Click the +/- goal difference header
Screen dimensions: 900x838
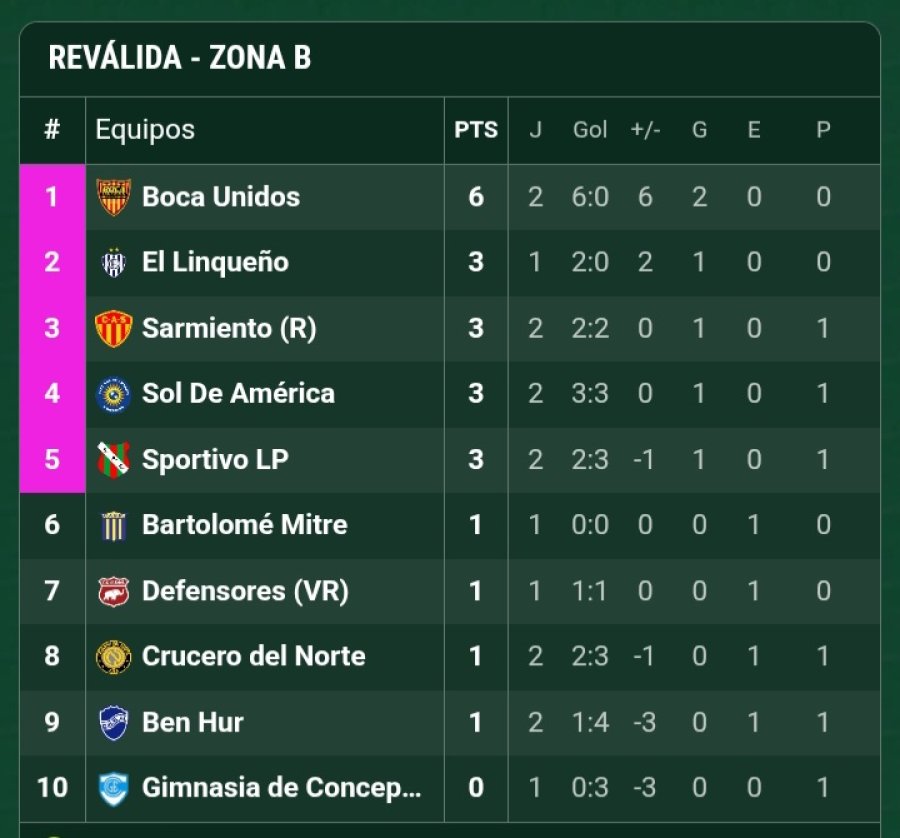(x=645, y=130)
